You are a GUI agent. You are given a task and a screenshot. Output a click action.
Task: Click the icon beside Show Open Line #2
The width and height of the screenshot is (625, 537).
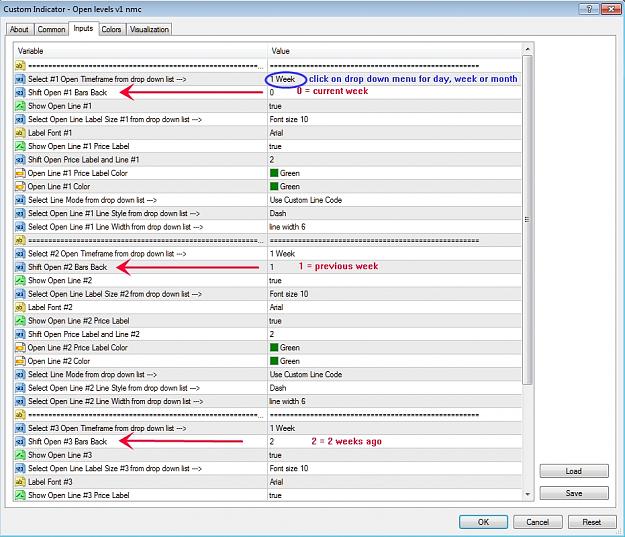point(20,281)
